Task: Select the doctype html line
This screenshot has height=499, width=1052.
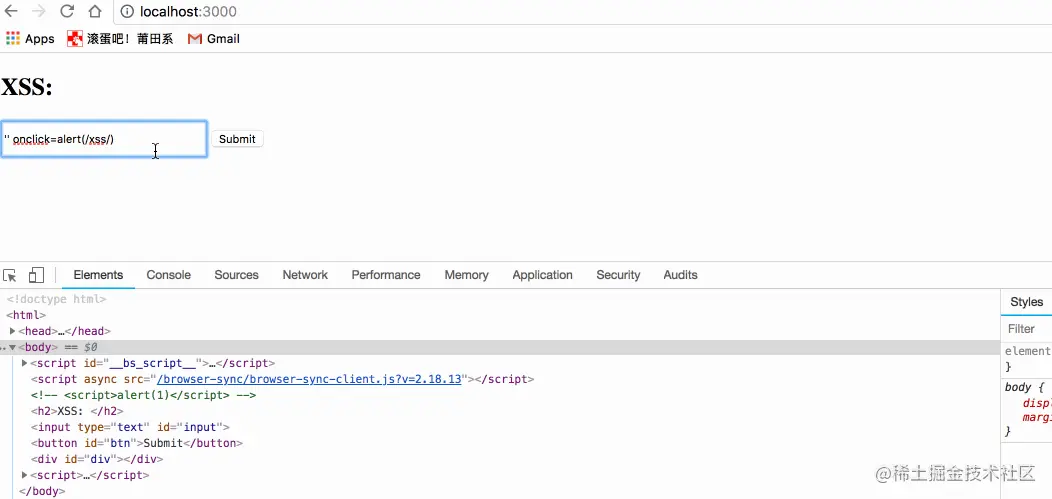Action: tap(56, 299)
